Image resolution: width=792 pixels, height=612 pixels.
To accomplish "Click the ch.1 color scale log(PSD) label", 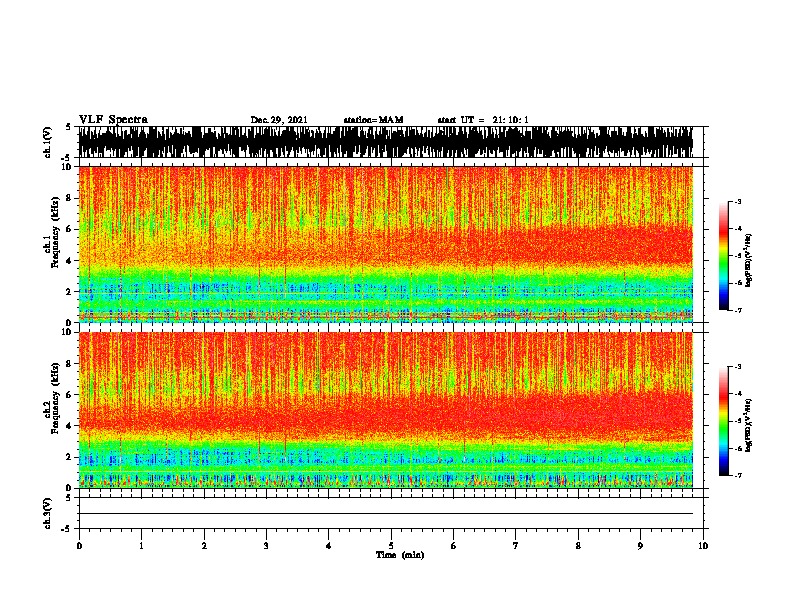I will (748, 260).
